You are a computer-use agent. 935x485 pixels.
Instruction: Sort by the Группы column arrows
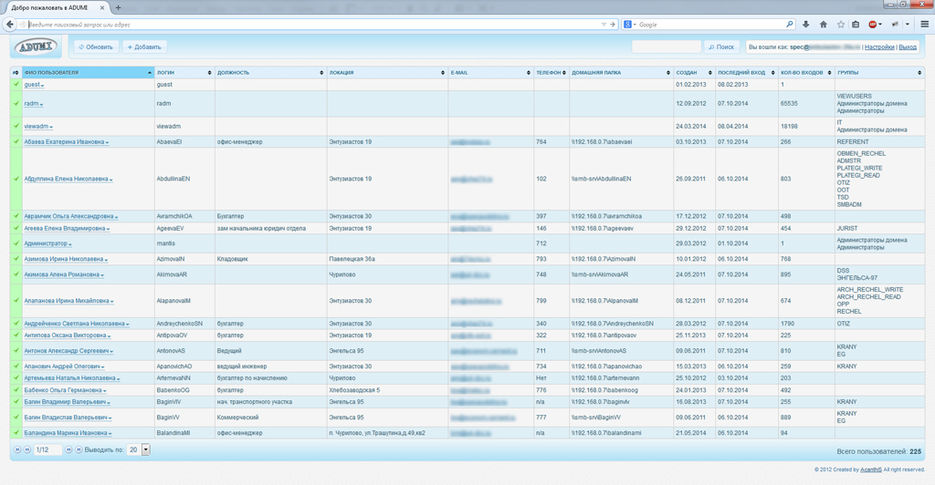click(919, 73)
